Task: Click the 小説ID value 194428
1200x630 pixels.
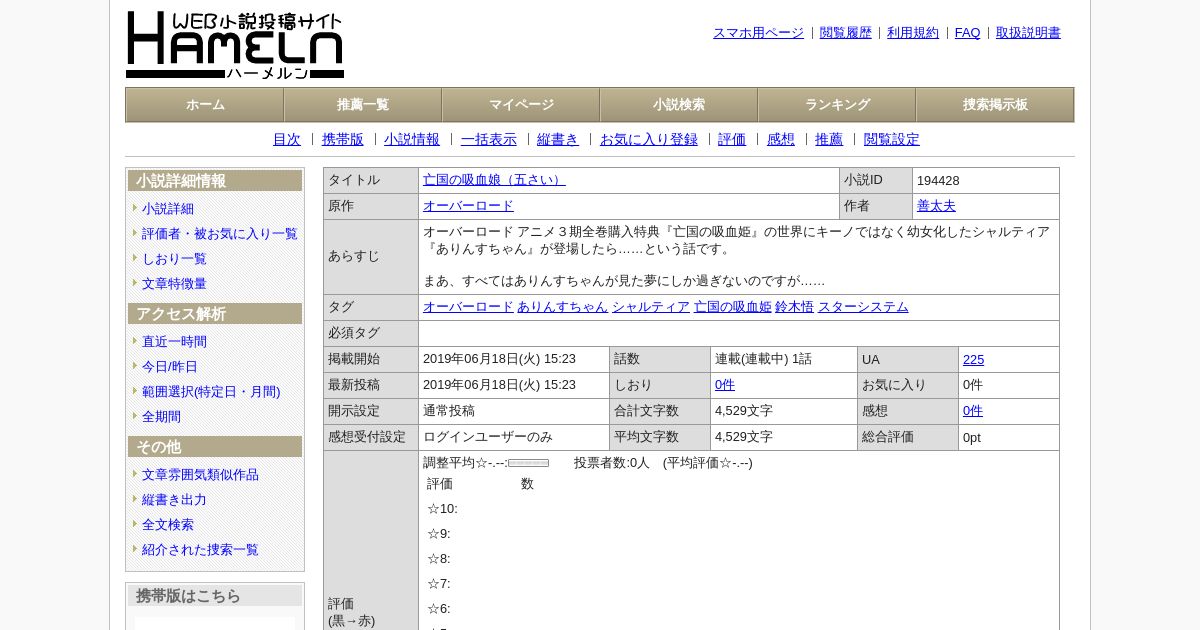Action: (938, 181)
